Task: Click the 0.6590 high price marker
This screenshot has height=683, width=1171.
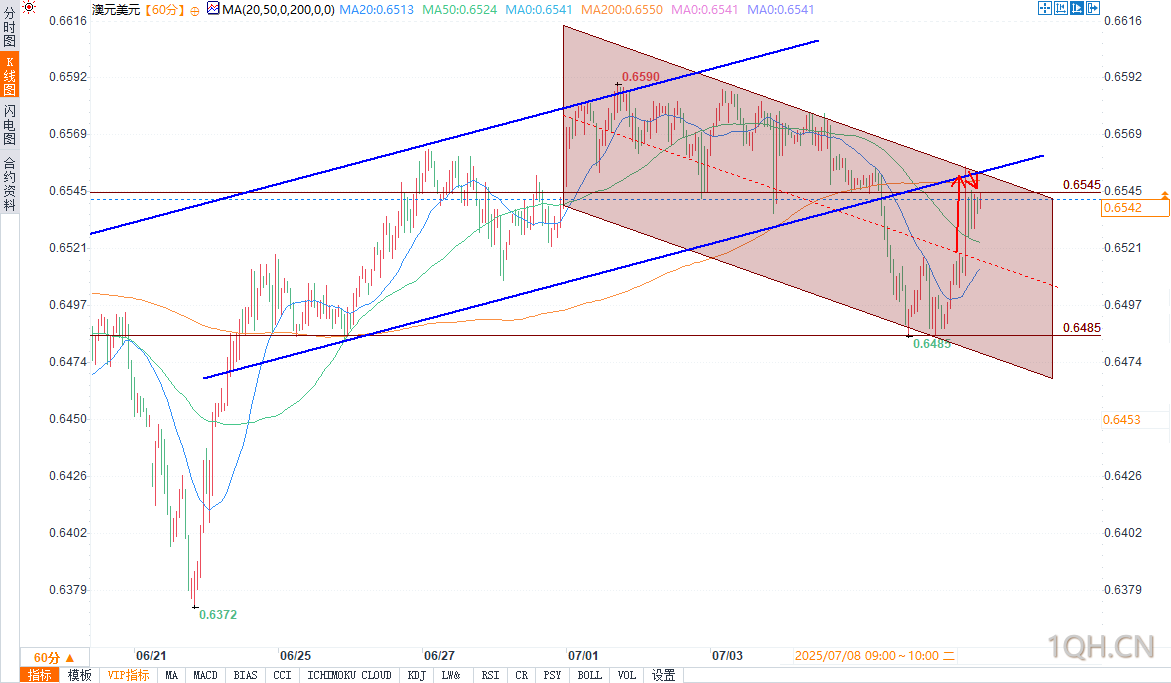Action: [641, 77]
